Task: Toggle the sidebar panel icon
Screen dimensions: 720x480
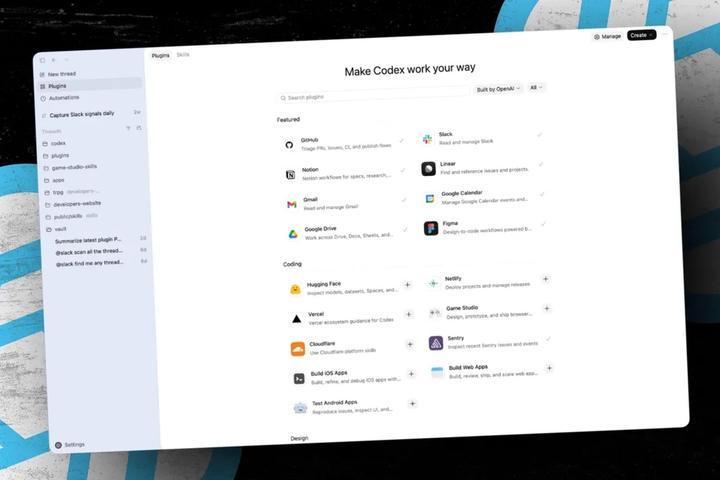Action: (42, 60)
